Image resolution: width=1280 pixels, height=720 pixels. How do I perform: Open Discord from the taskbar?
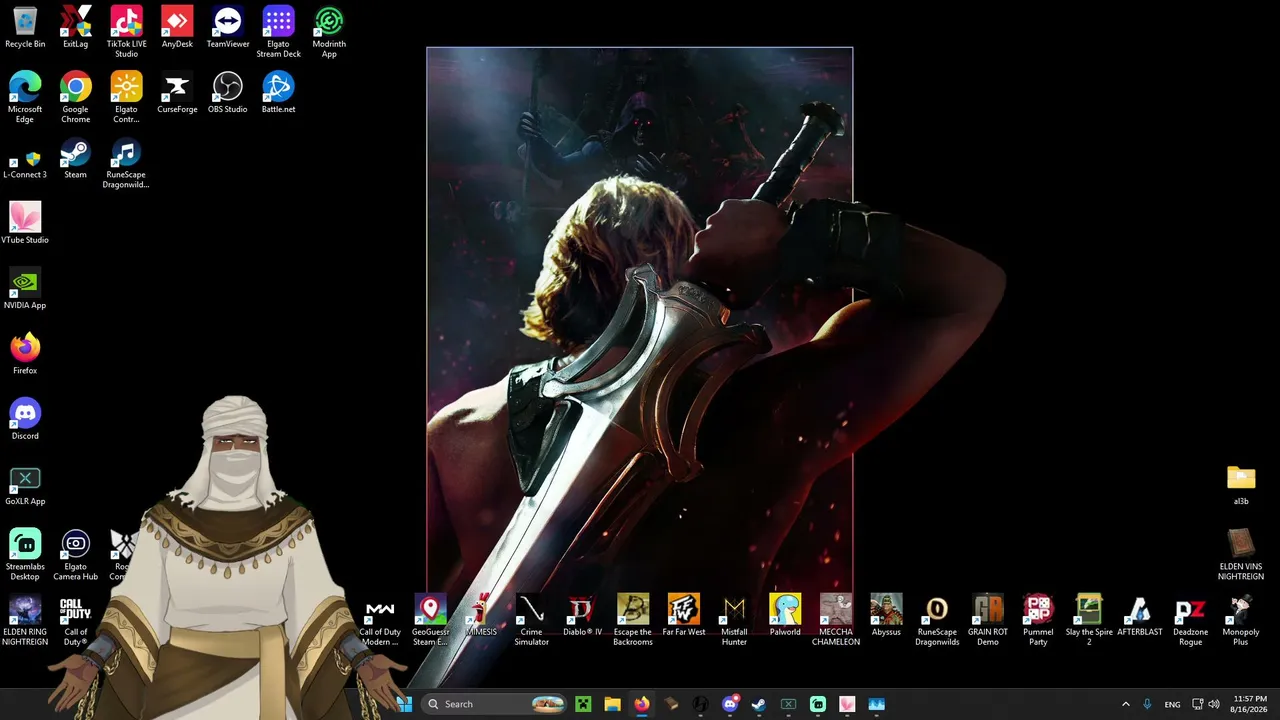tap(730, 704)
